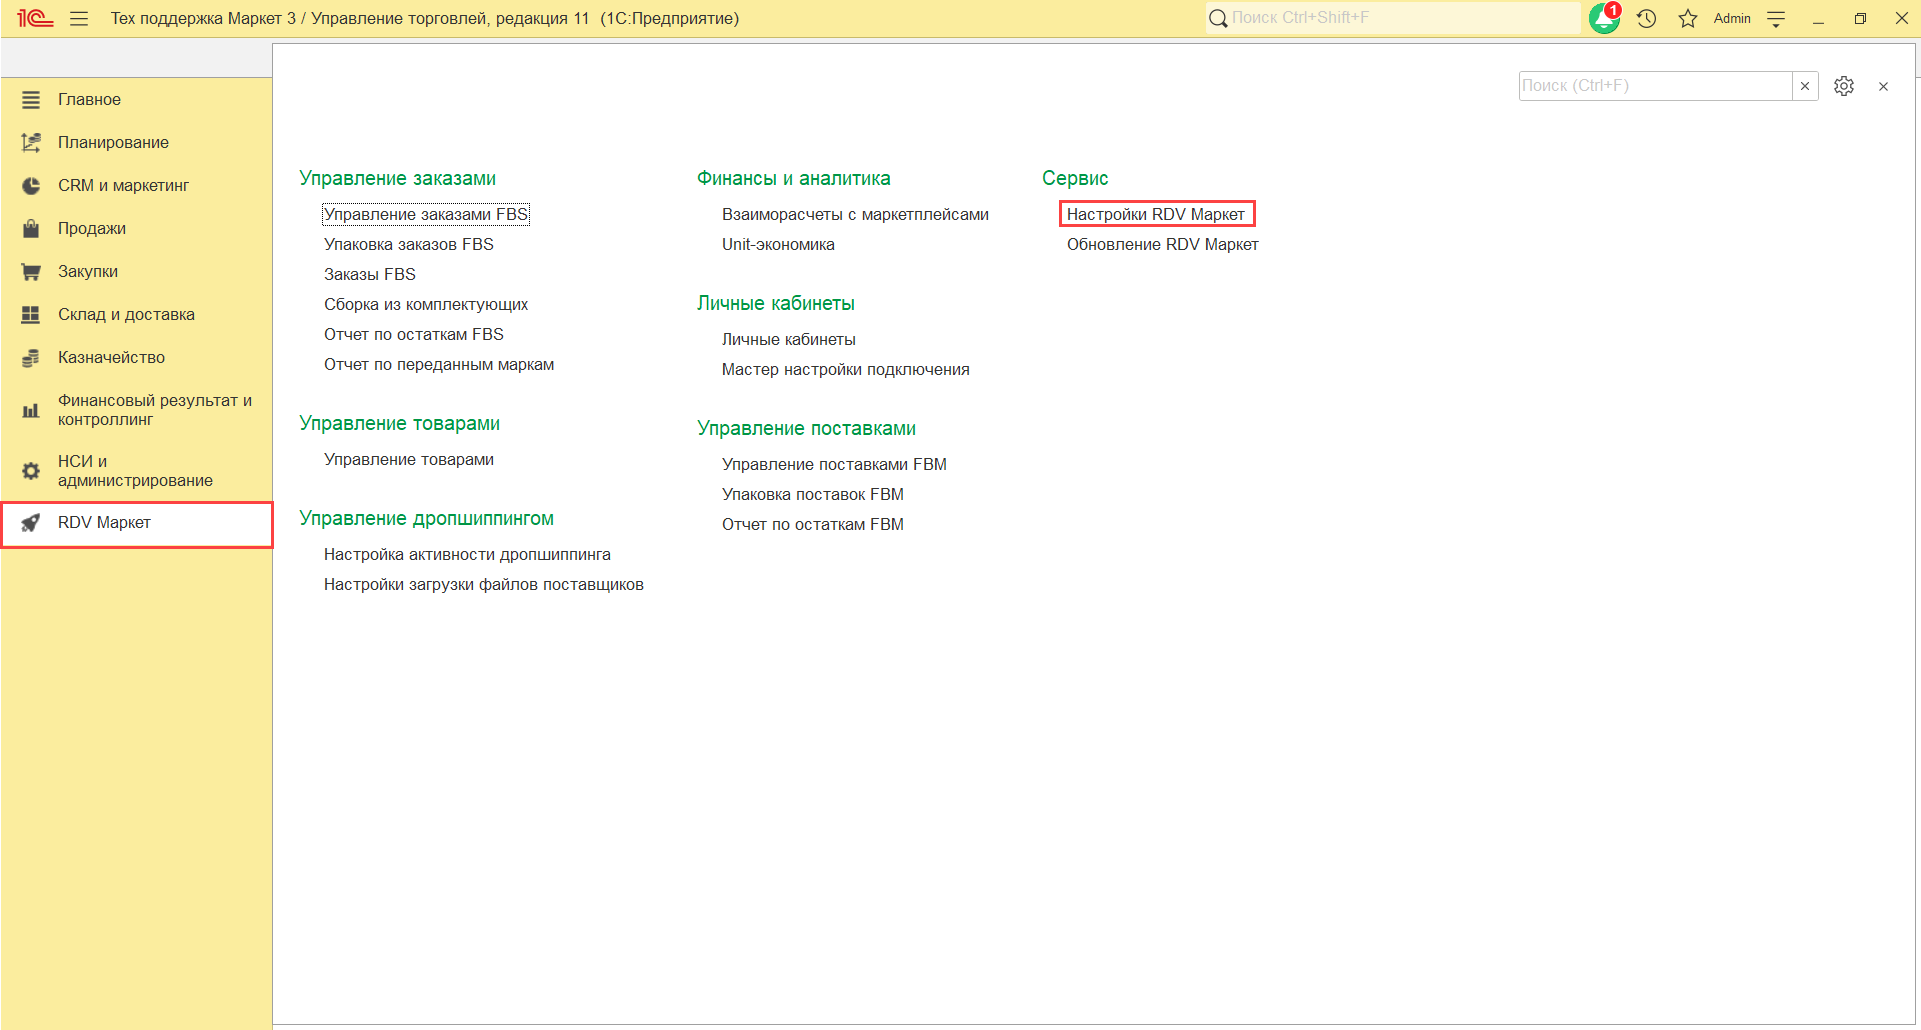Open Склад и доставка section
The image size is (1921, 1030).
pos(126,315)
